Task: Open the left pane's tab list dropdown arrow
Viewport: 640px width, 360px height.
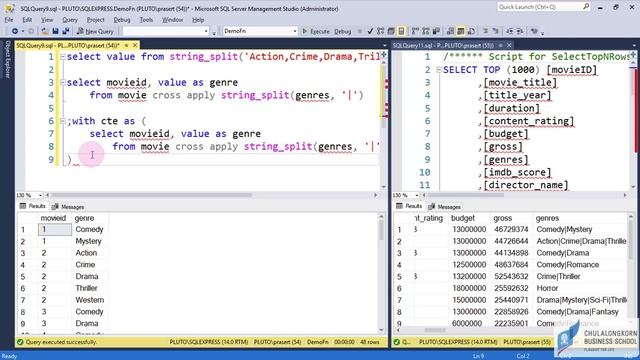Action: [x=384, y=46]
